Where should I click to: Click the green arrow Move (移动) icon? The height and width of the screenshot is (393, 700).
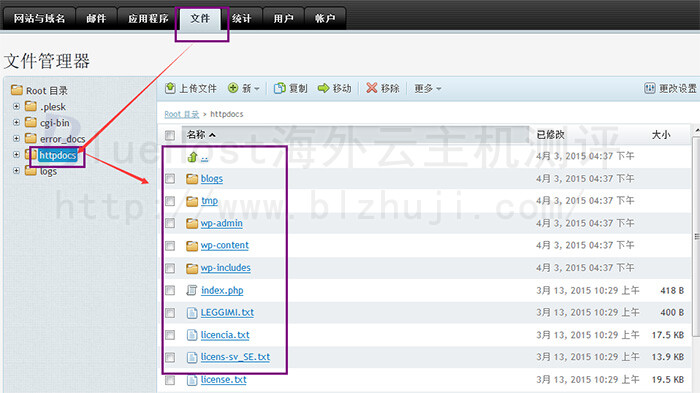coord(323,88)
